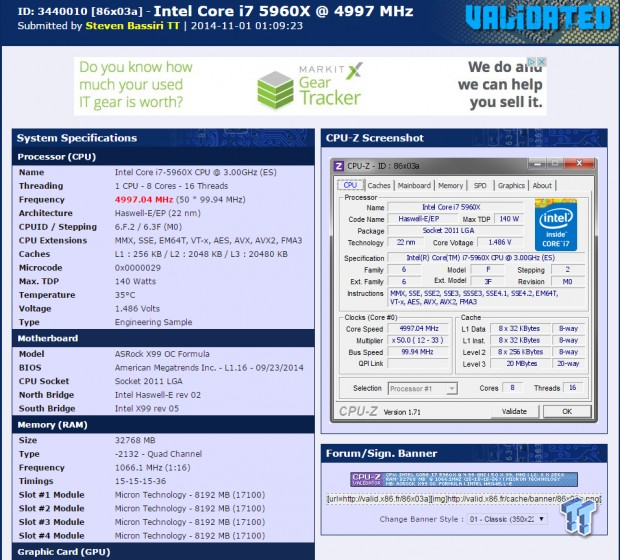
Task: Select the forum banner URL code field
Action: (464, 499)
